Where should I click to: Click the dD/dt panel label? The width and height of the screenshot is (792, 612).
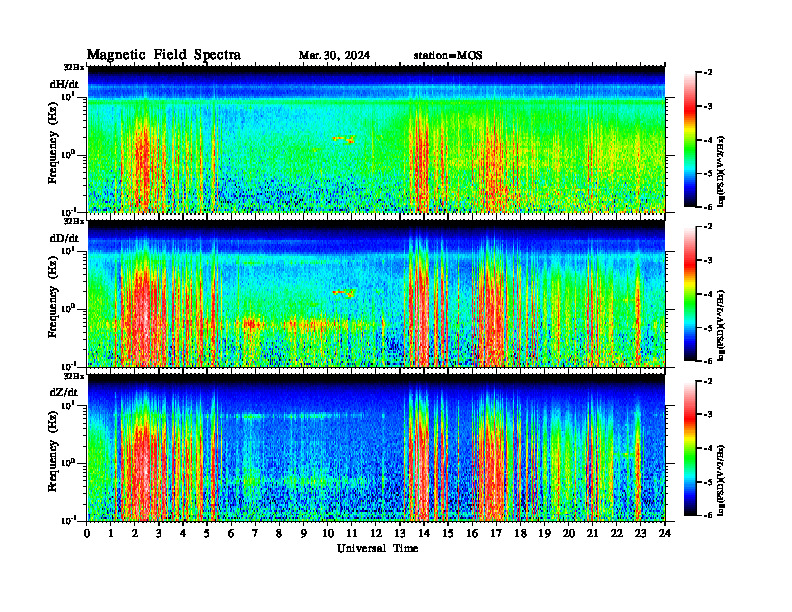click(x=64, y=238)
